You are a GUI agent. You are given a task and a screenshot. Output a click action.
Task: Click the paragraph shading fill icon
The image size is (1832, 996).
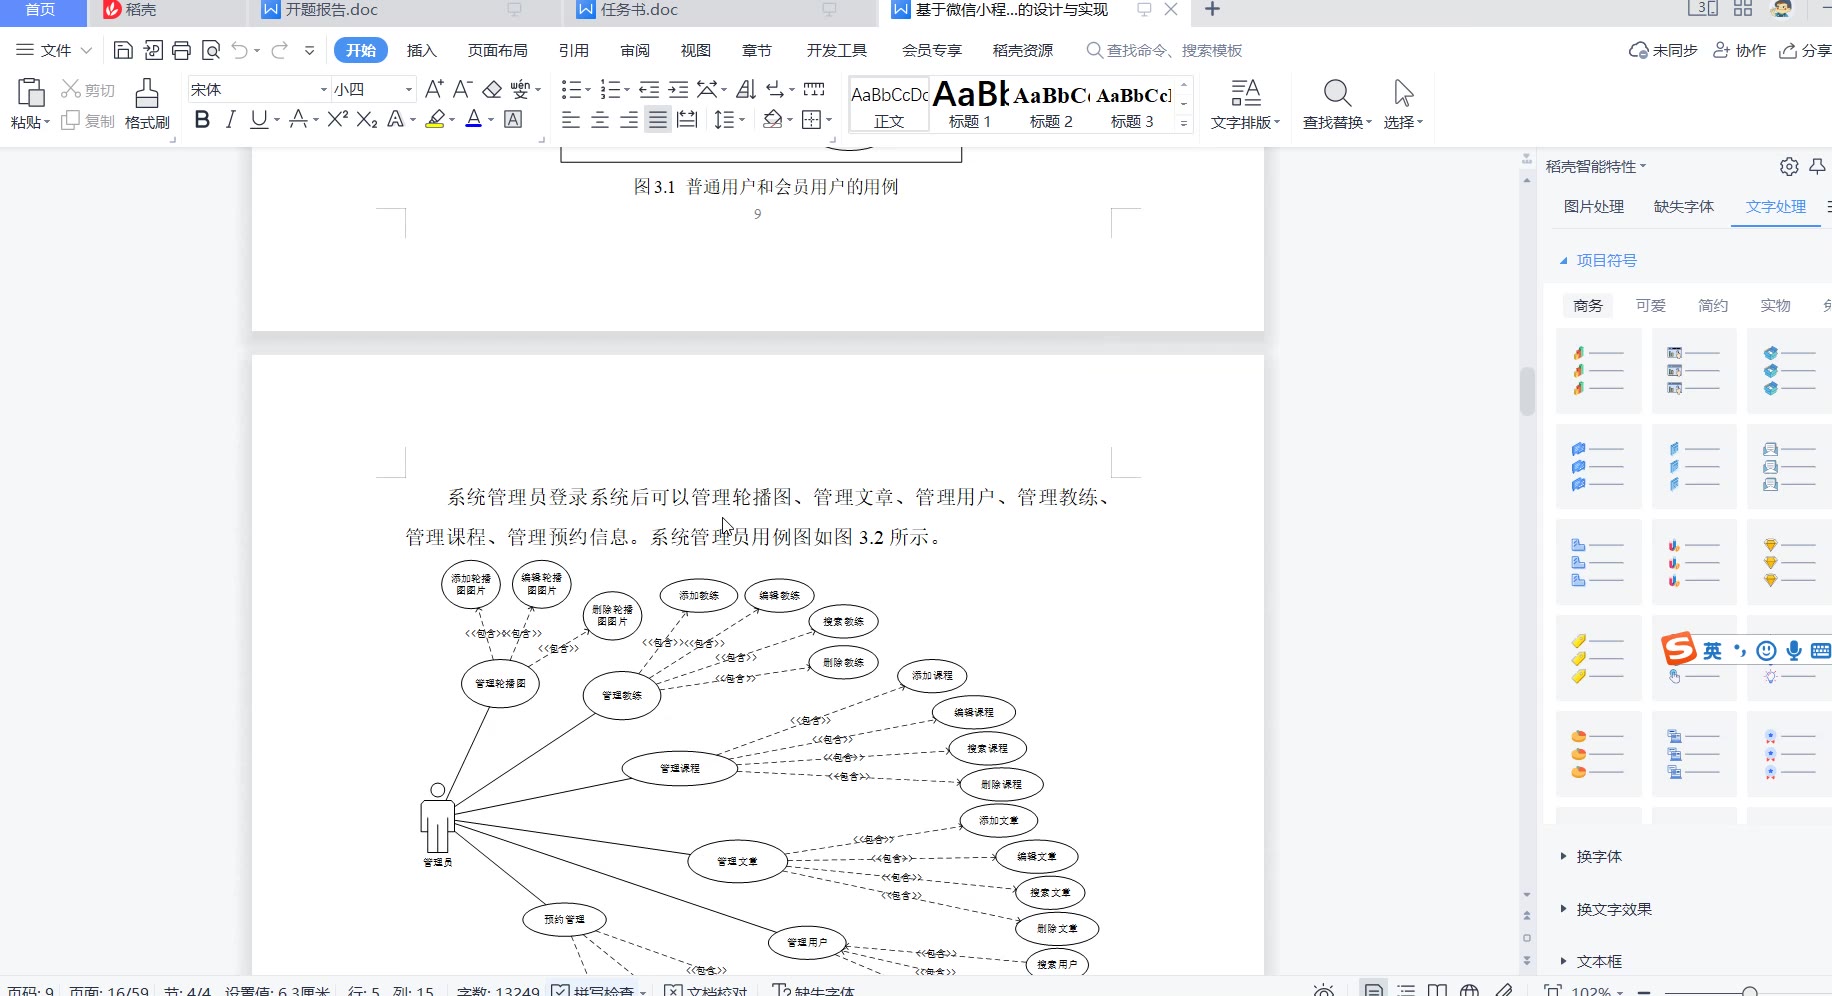click(x=772, y=120)
